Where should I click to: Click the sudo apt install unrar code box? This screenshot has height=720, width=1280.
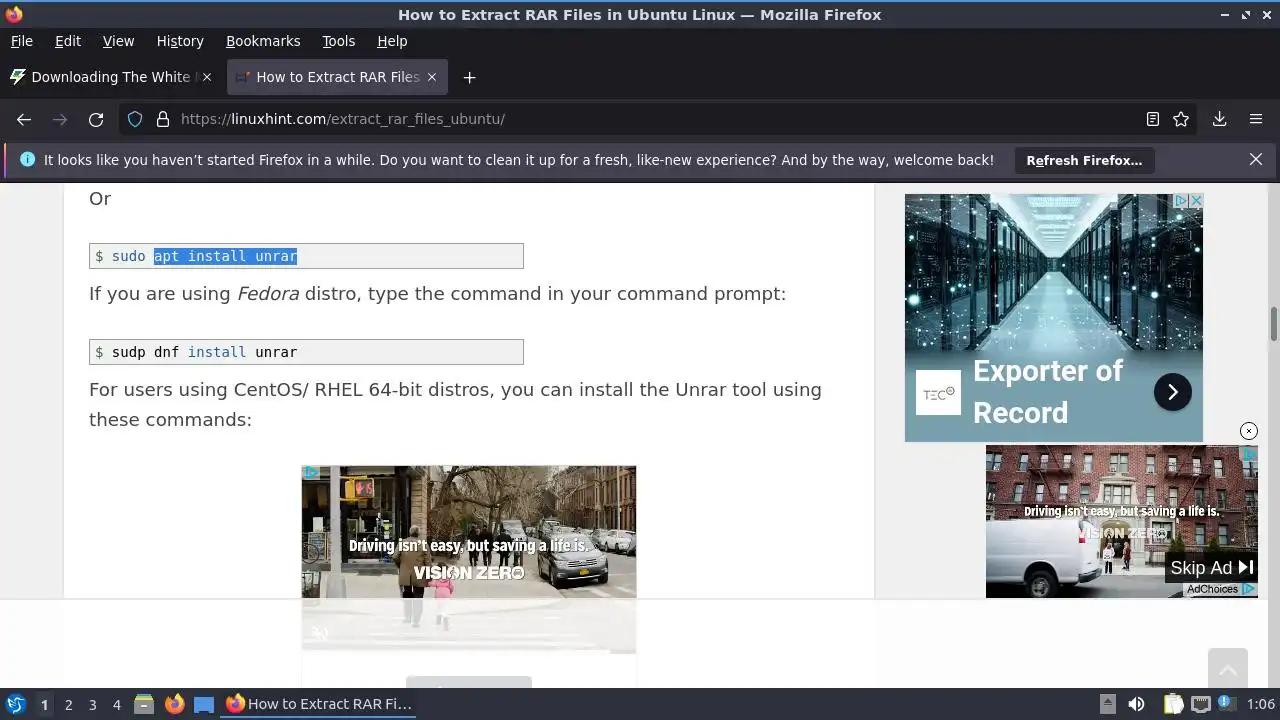click(x=306, y=256)
